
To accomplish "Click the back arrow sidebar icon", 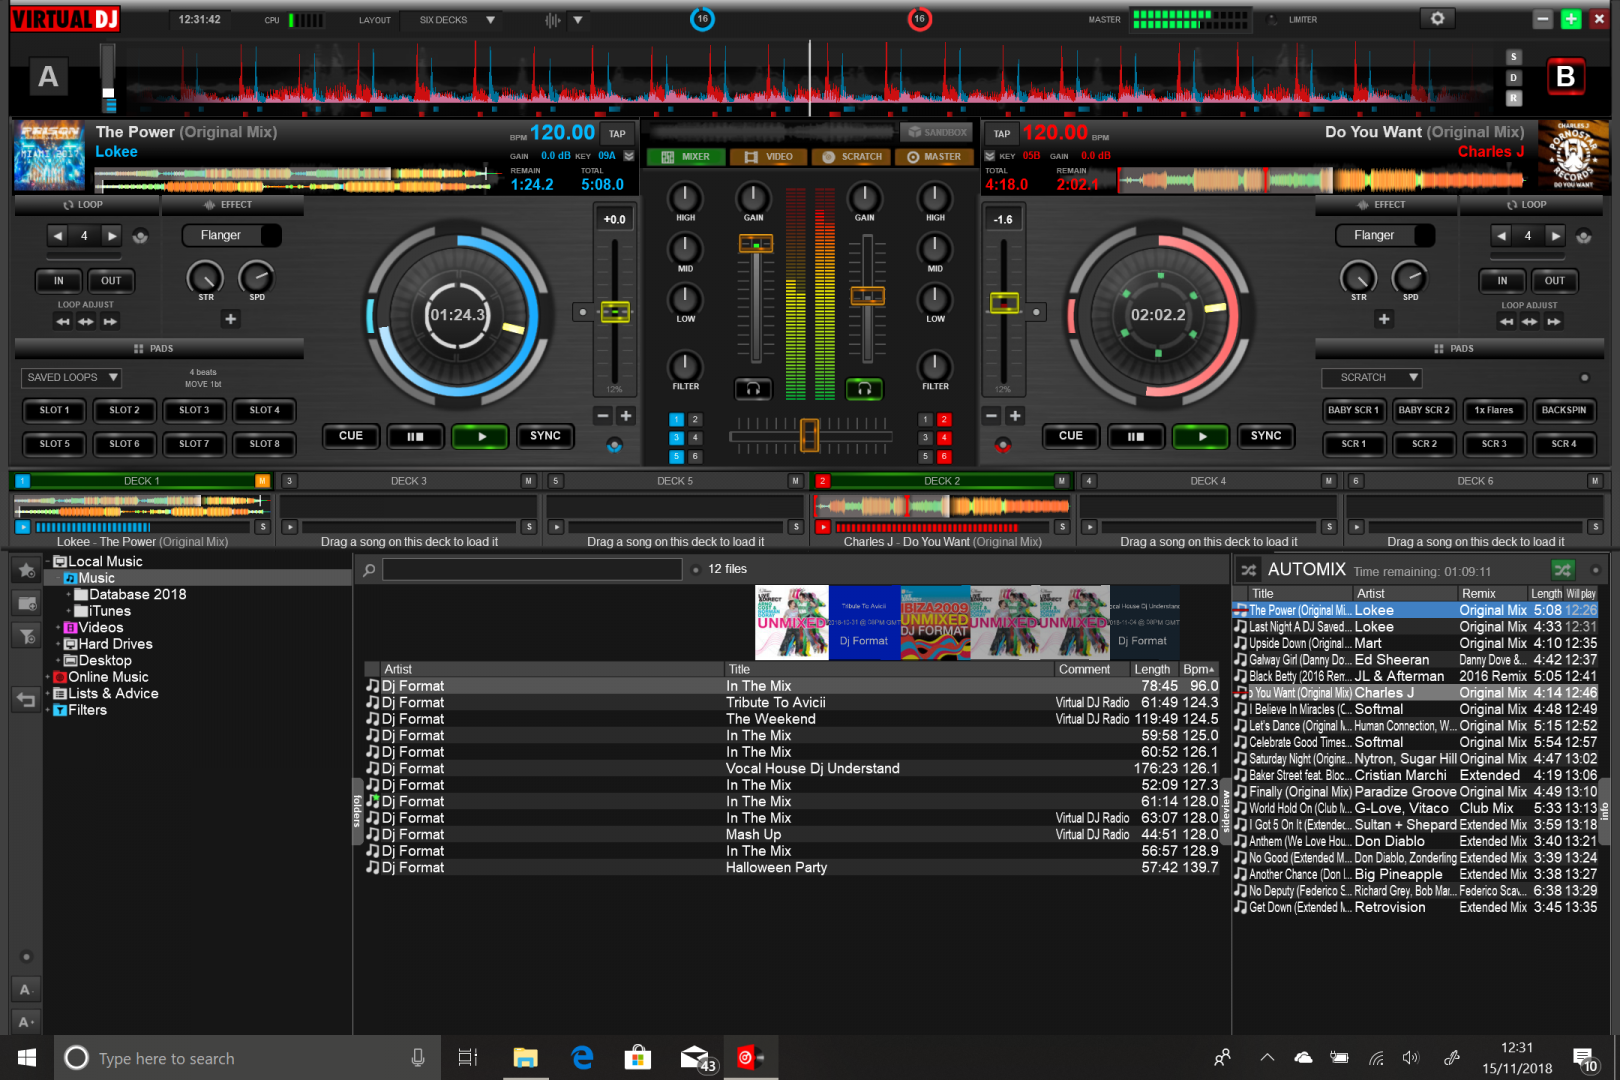I will [26, 700].
